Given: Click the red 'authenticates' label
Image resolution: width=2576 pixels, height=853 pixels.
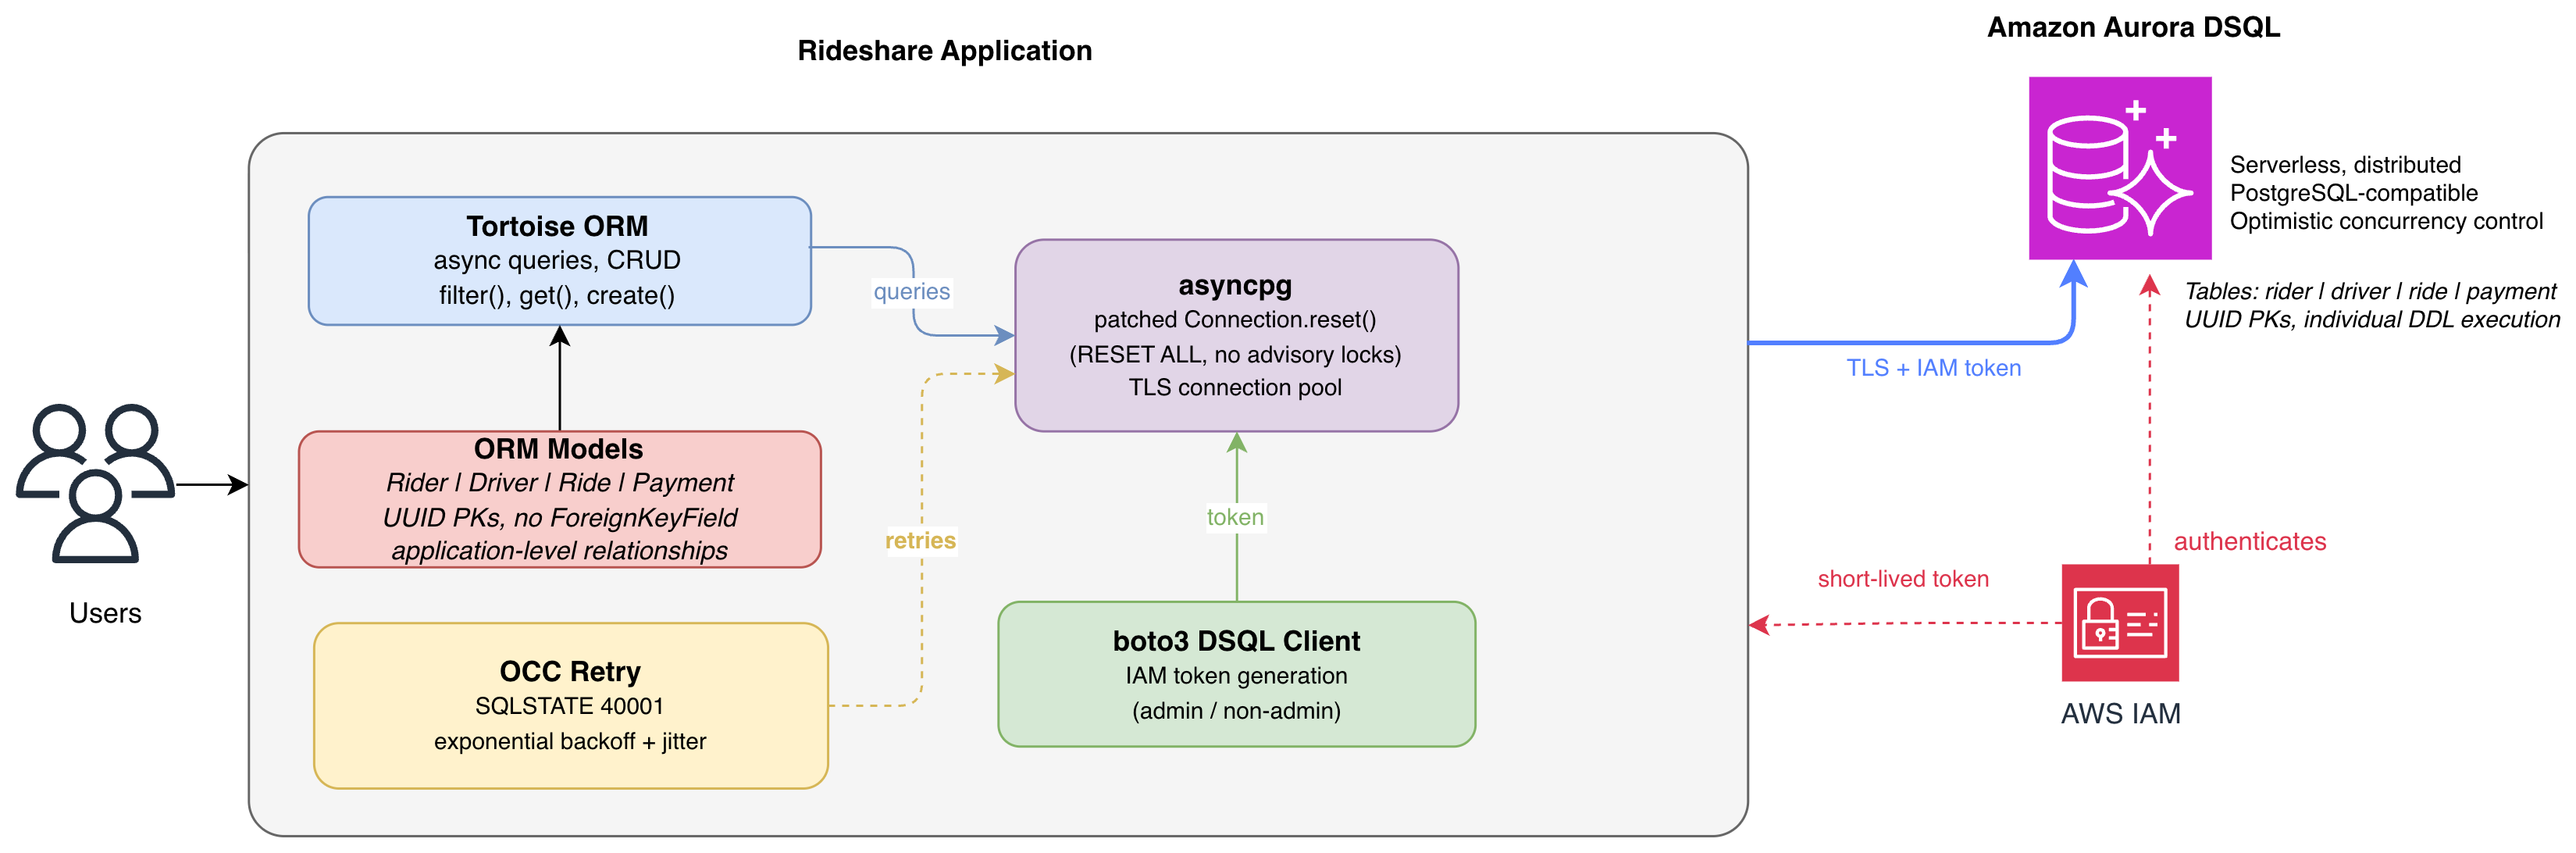Looking at the screenshot, I should coord(2249,541).
